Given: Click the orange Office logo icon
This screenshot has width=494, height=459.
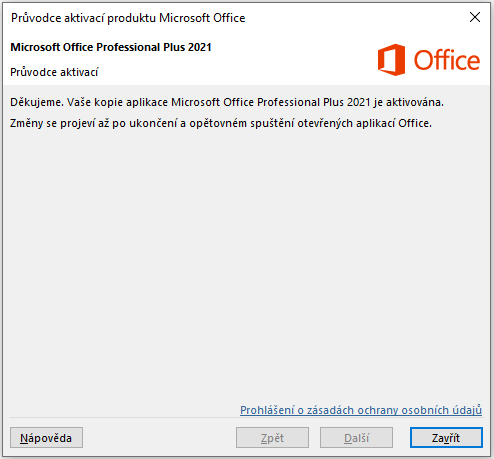Looking at the screenshot, I should pos(391,60).
